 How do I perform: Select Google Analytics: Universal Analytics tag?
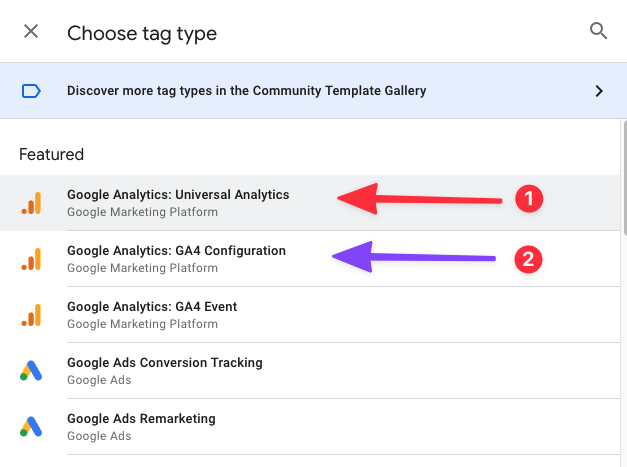tap(310, 203)
